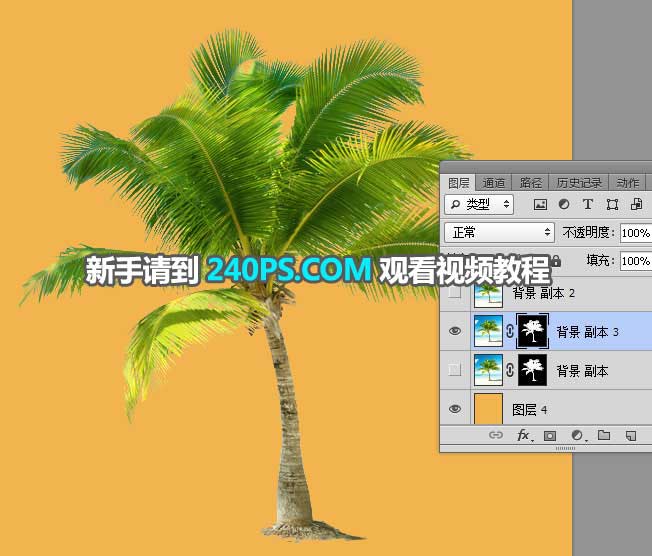This screenshot has height=556, width=652.
Task: Select 背景 副本 3 layer mask thumbnail
Action: [x=532, y=331]
